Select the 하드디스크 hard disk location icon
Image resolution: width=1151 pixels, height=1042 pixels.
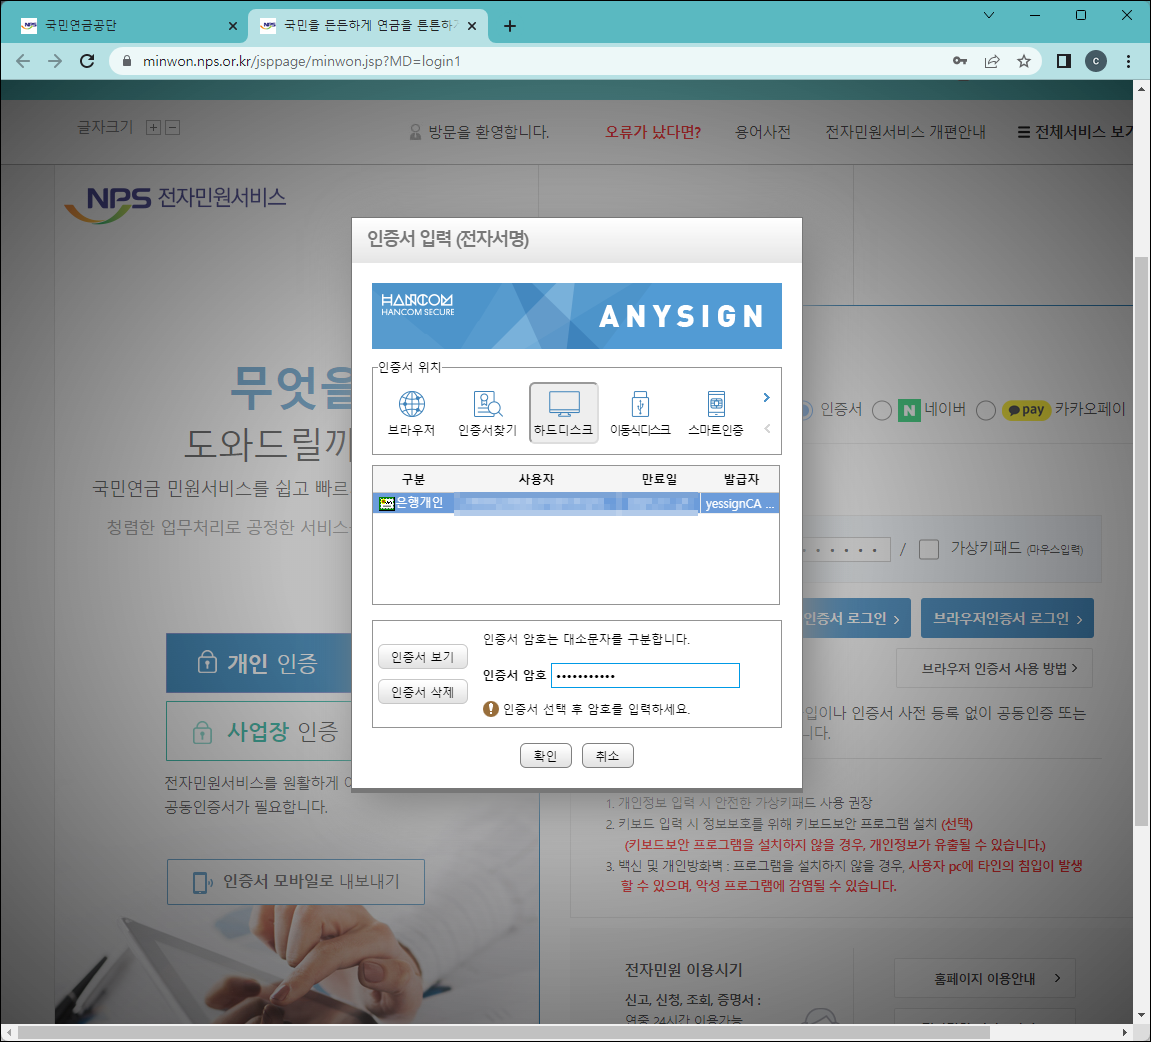564,411
